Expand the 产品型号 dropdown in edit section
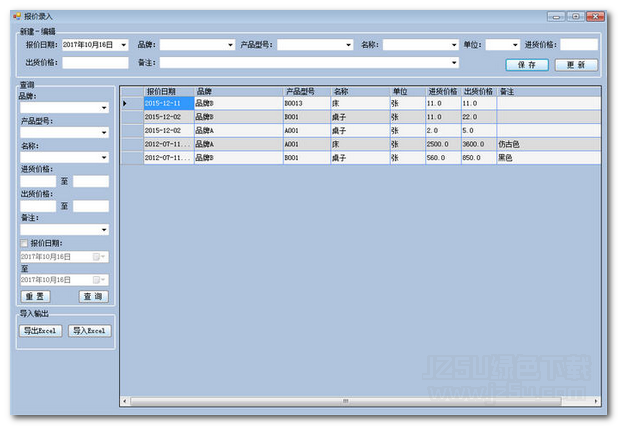 pyautogui.click(x=348, y=45)
